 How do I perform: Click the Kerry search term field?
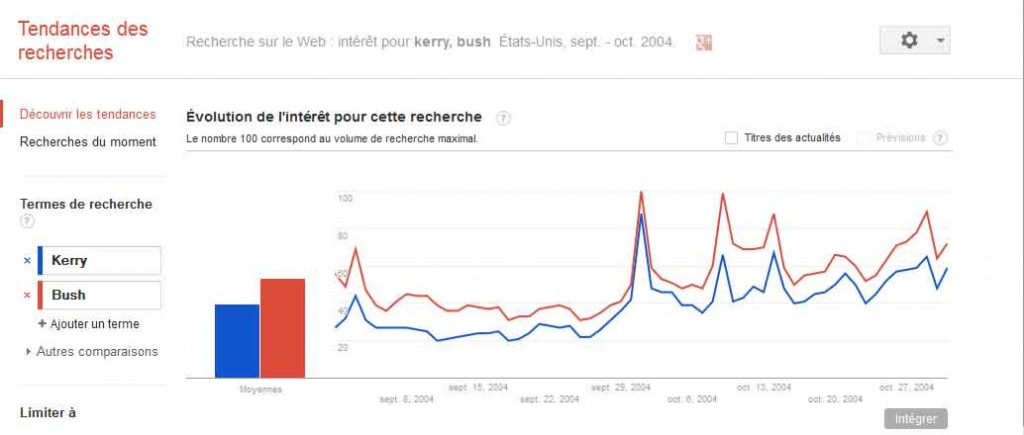(99, 261)
